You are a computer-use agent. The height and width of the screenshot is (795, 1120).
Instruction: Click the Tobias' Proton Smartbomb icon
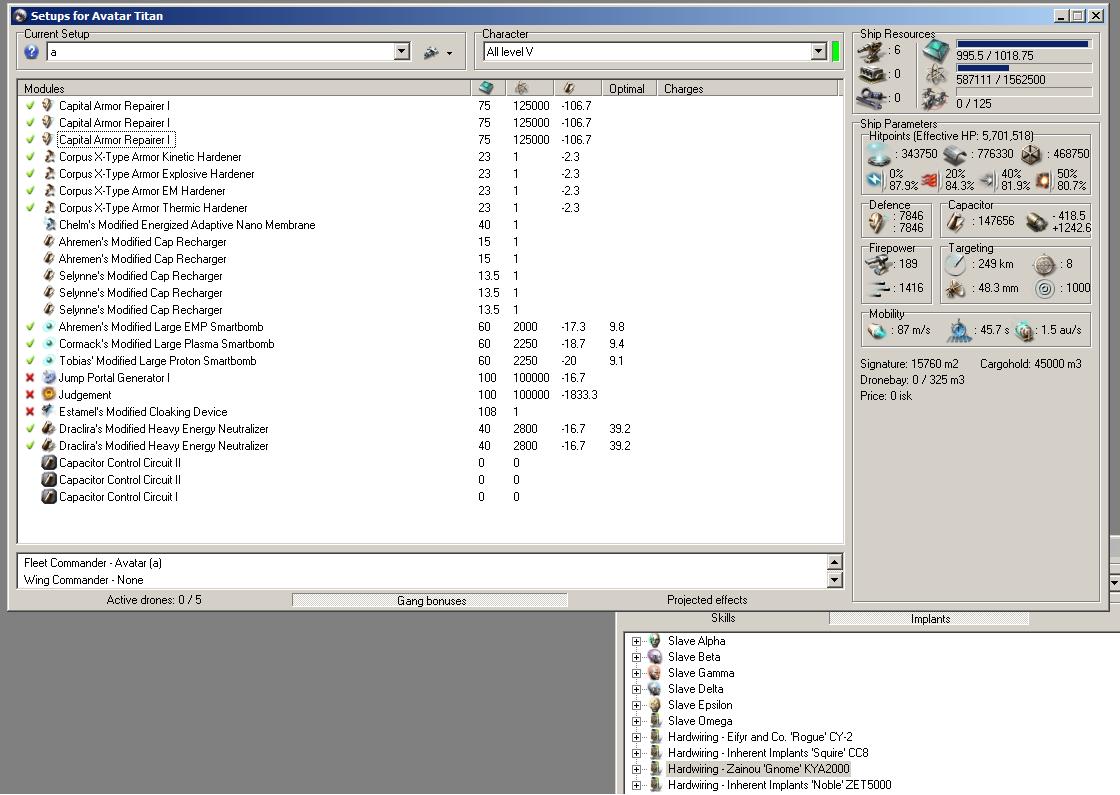pos(49,361)
